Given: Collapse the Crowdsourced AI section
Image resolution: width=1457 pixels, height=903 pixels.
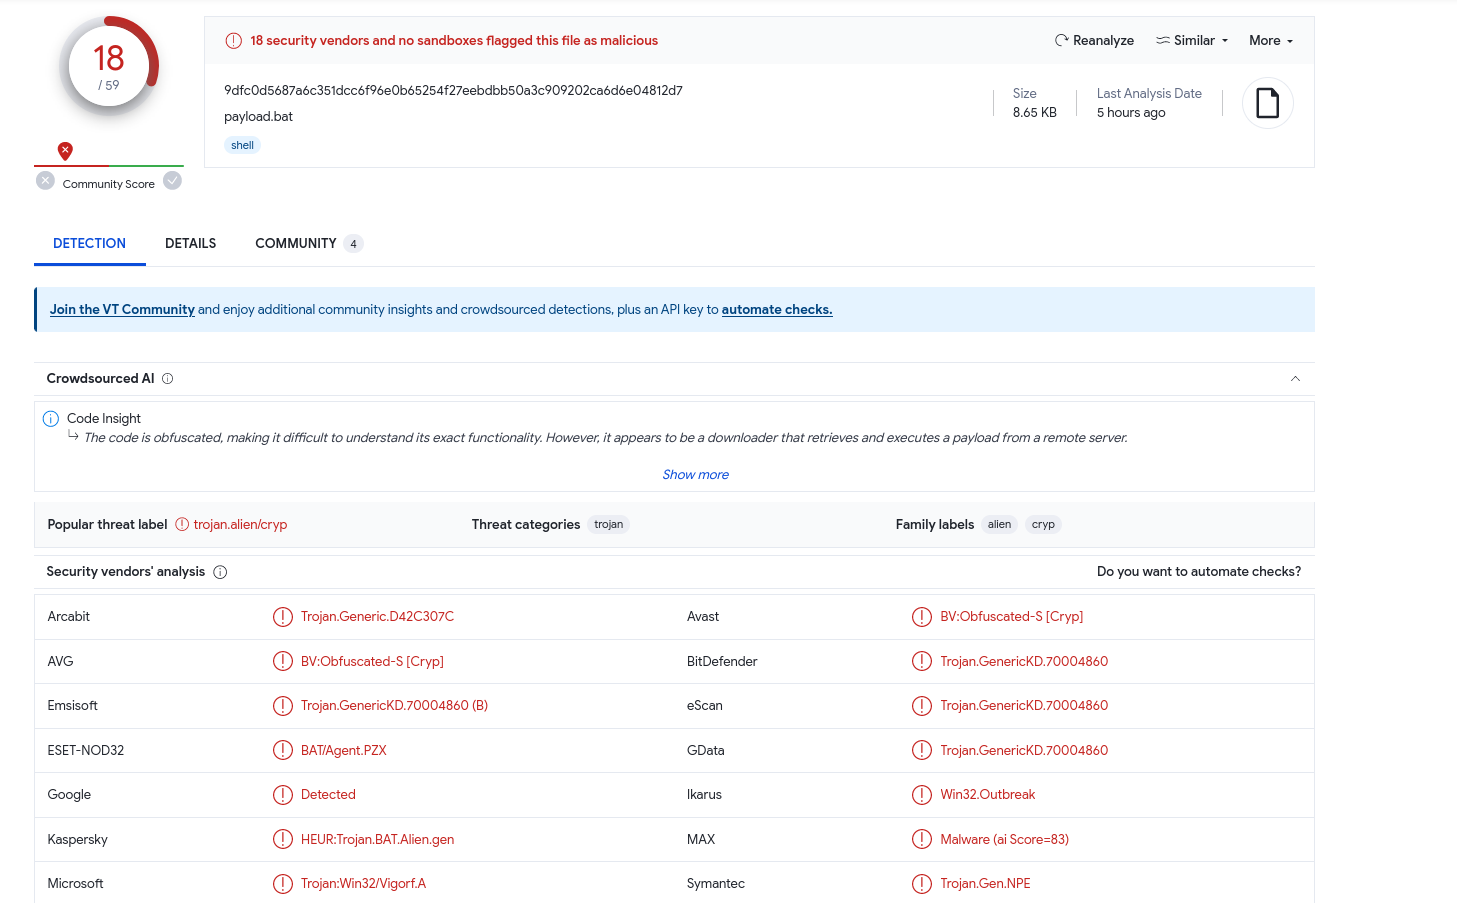Looking at the screenshot, I should tap(1295, 378).
